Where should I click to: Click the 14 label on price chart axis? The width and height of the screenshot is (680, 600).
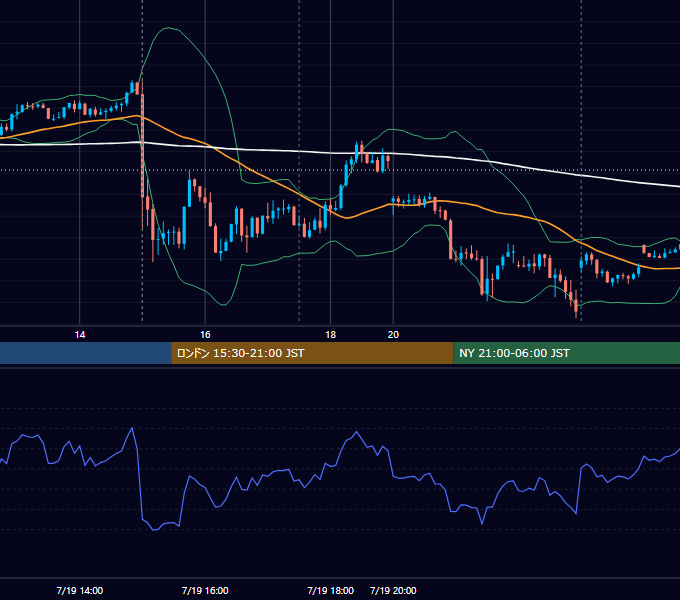pyautogui.click(x=80, y=335)
